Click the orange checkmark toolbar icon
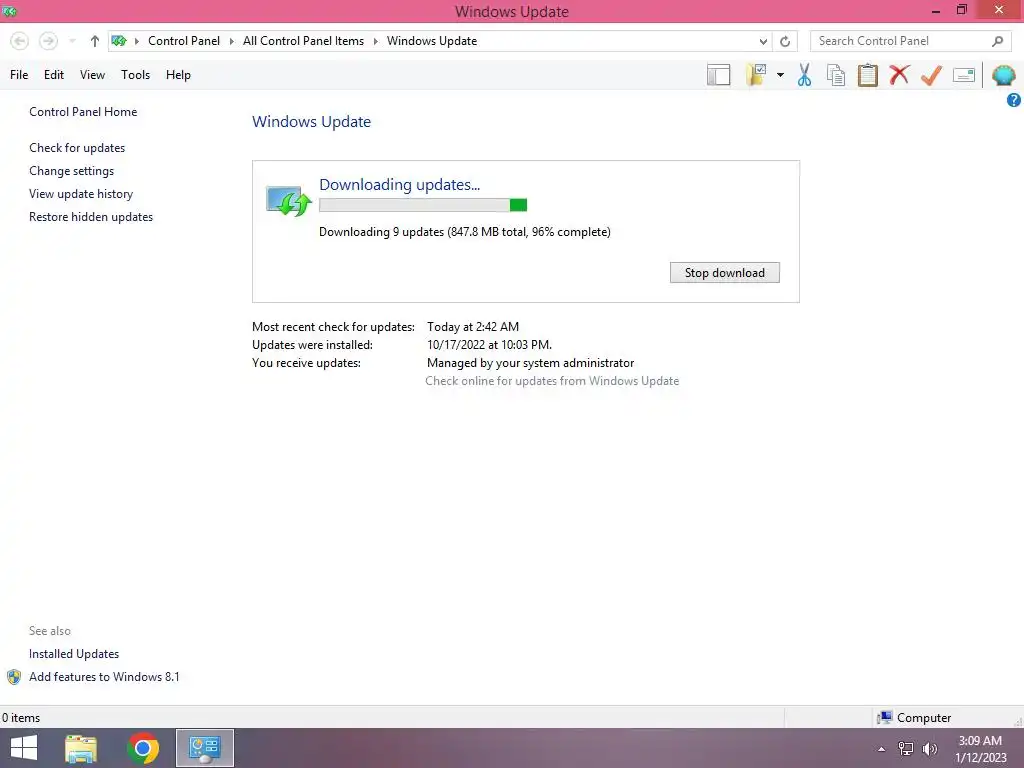Screen dimensions: 1024x768 point(931,75)
